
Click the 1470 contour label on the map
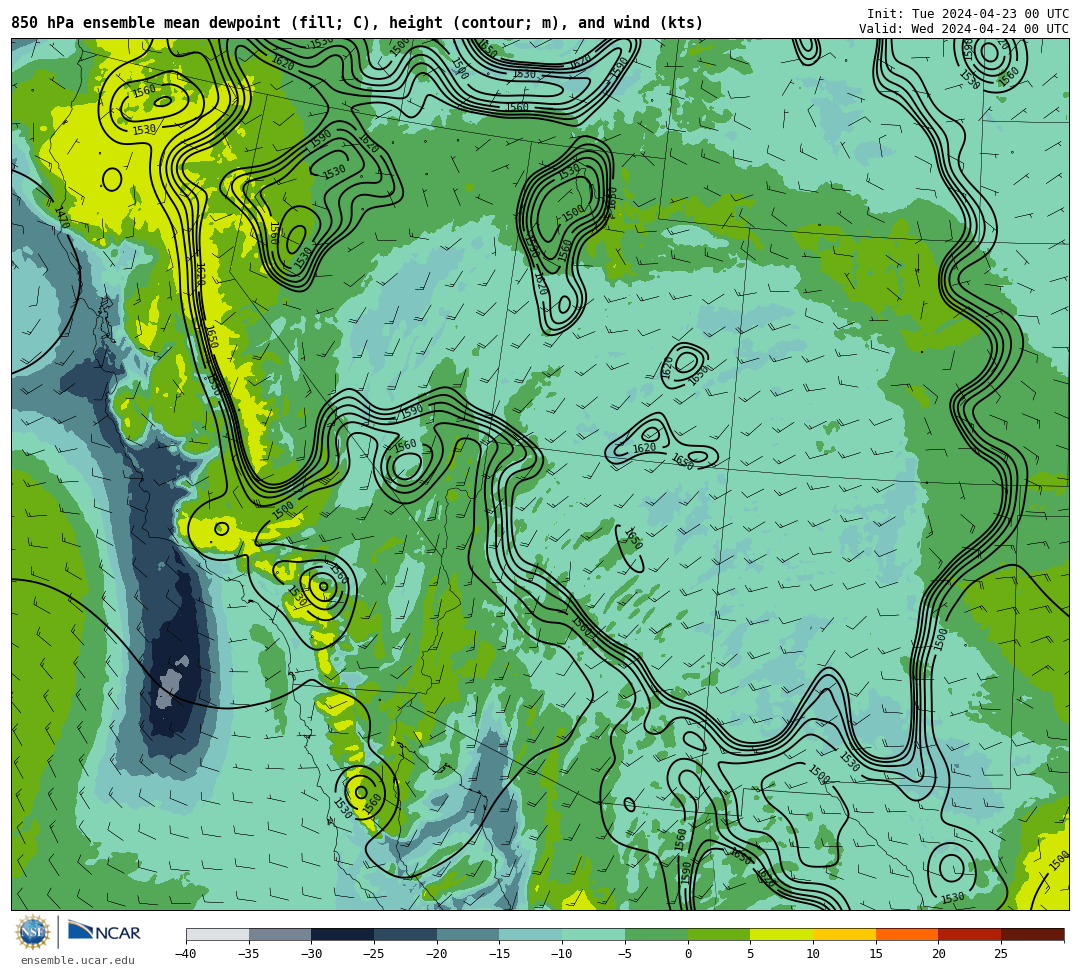[x=61, y=217]
